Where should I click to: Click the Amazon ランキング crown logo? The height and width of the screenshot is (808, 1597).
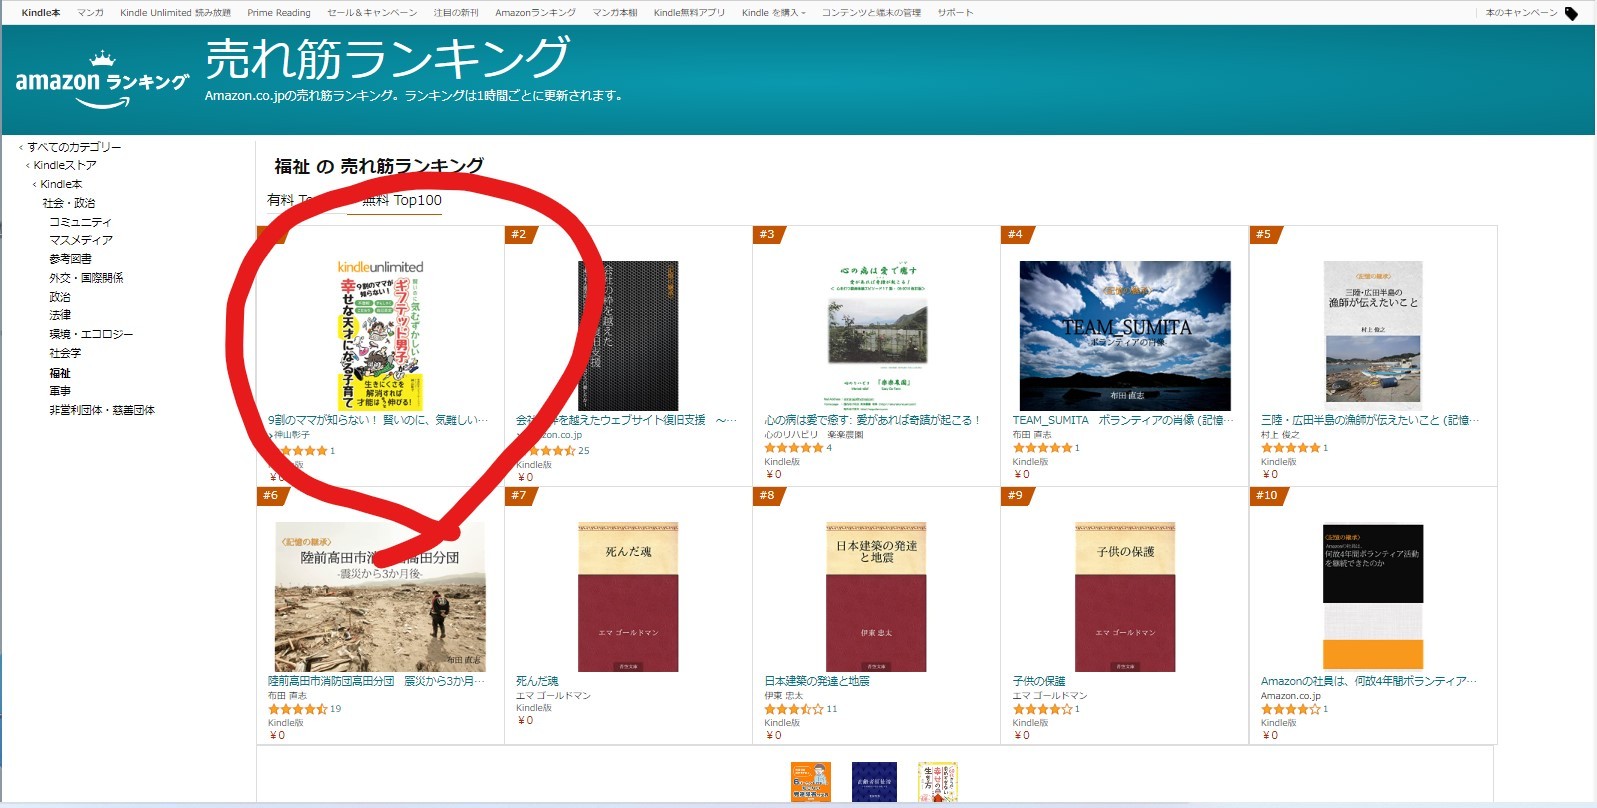tap(101, 79)
